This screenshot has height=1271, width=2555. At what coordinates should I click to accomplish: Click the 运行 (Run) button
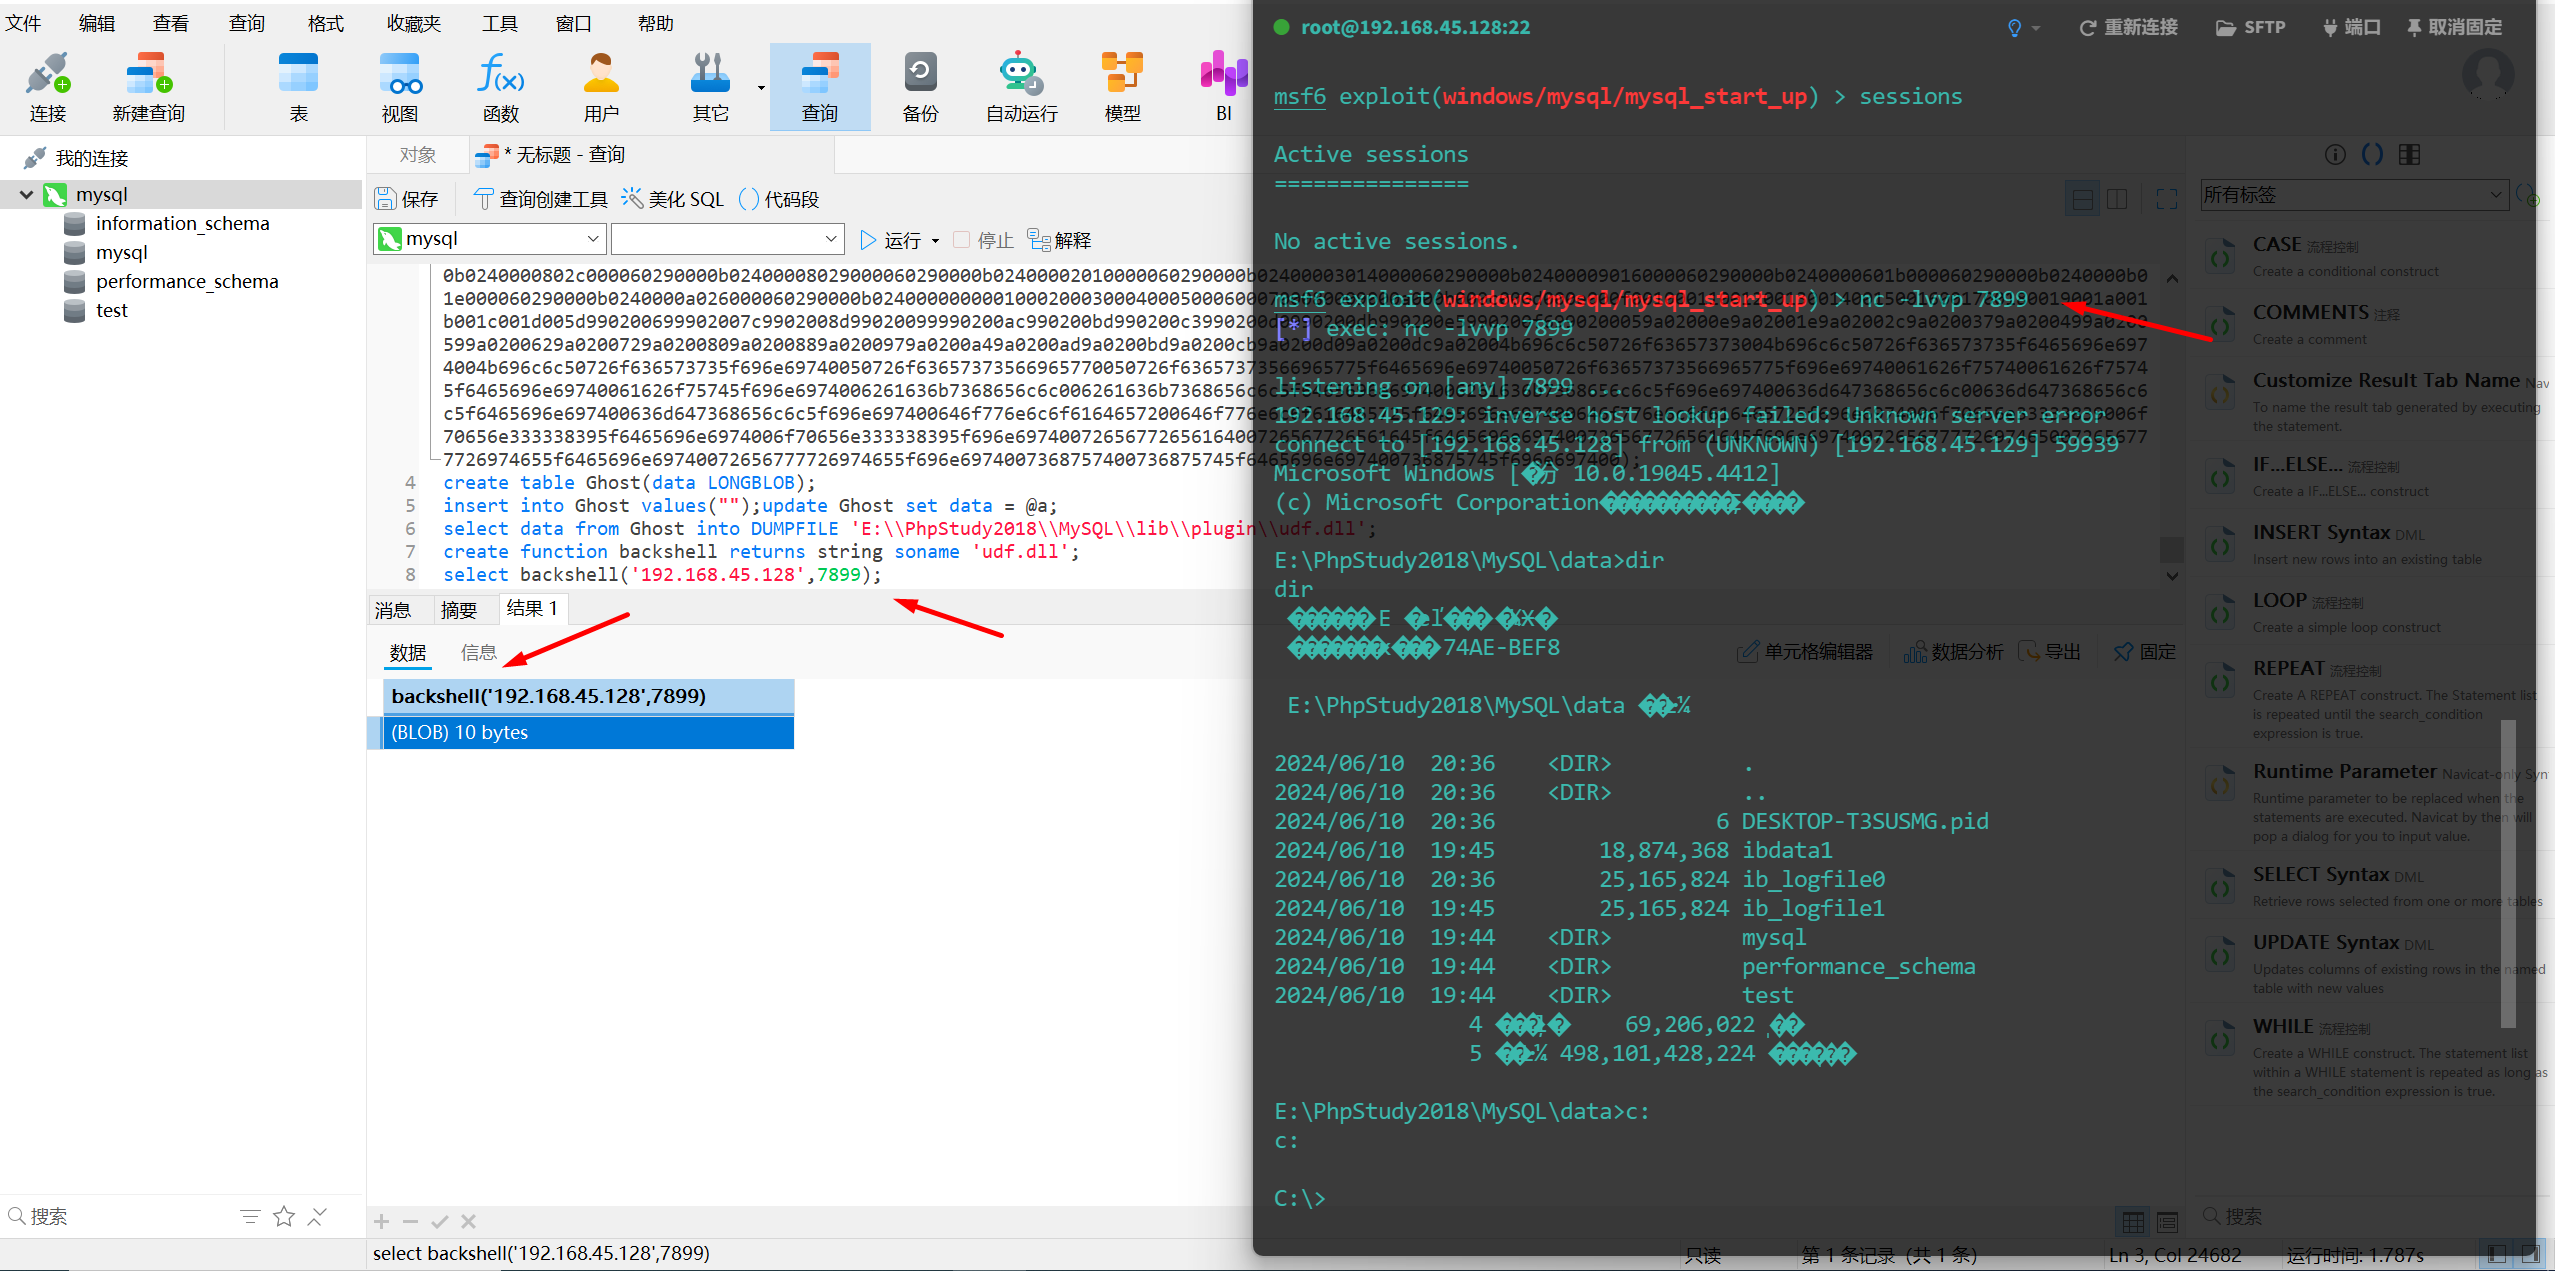[x=891, y=240]
